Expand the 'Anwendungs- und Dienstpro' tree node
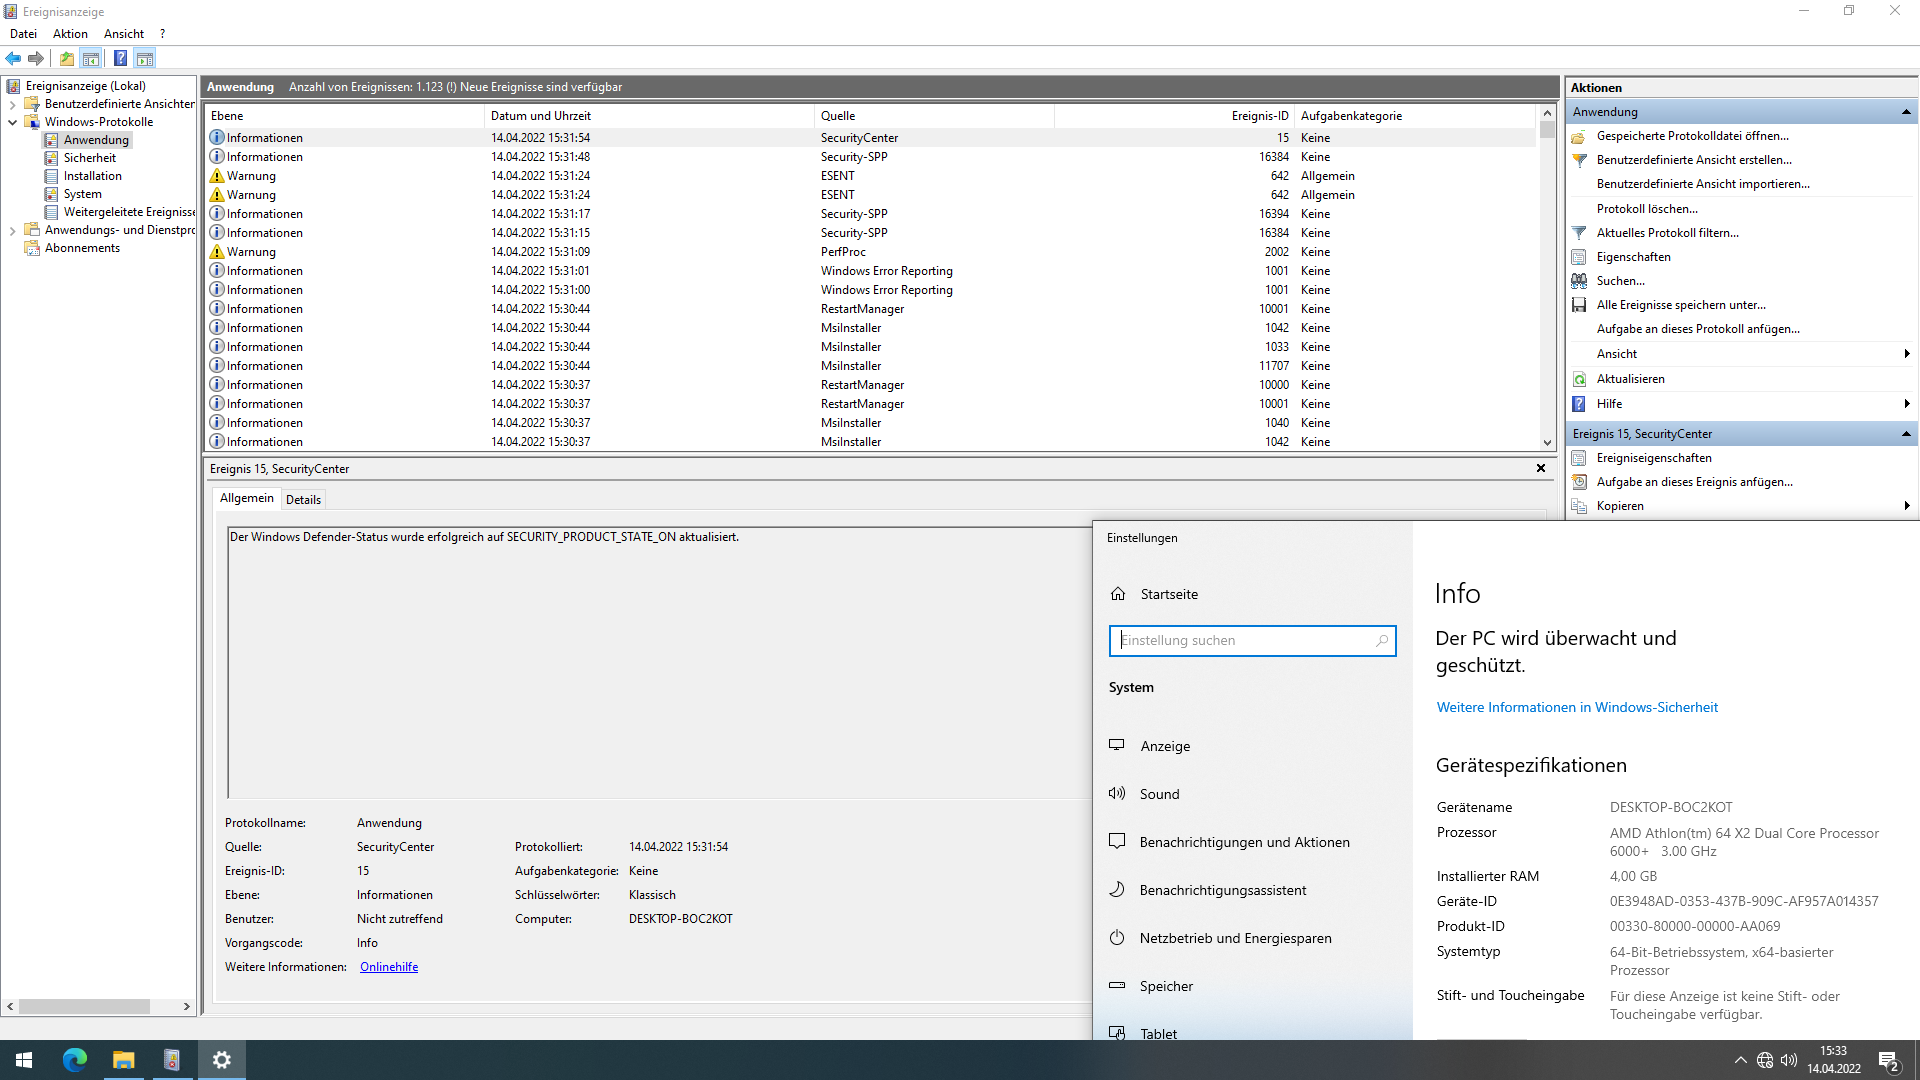This screenshot has height=1080, width=1920. tap(13, 229)
